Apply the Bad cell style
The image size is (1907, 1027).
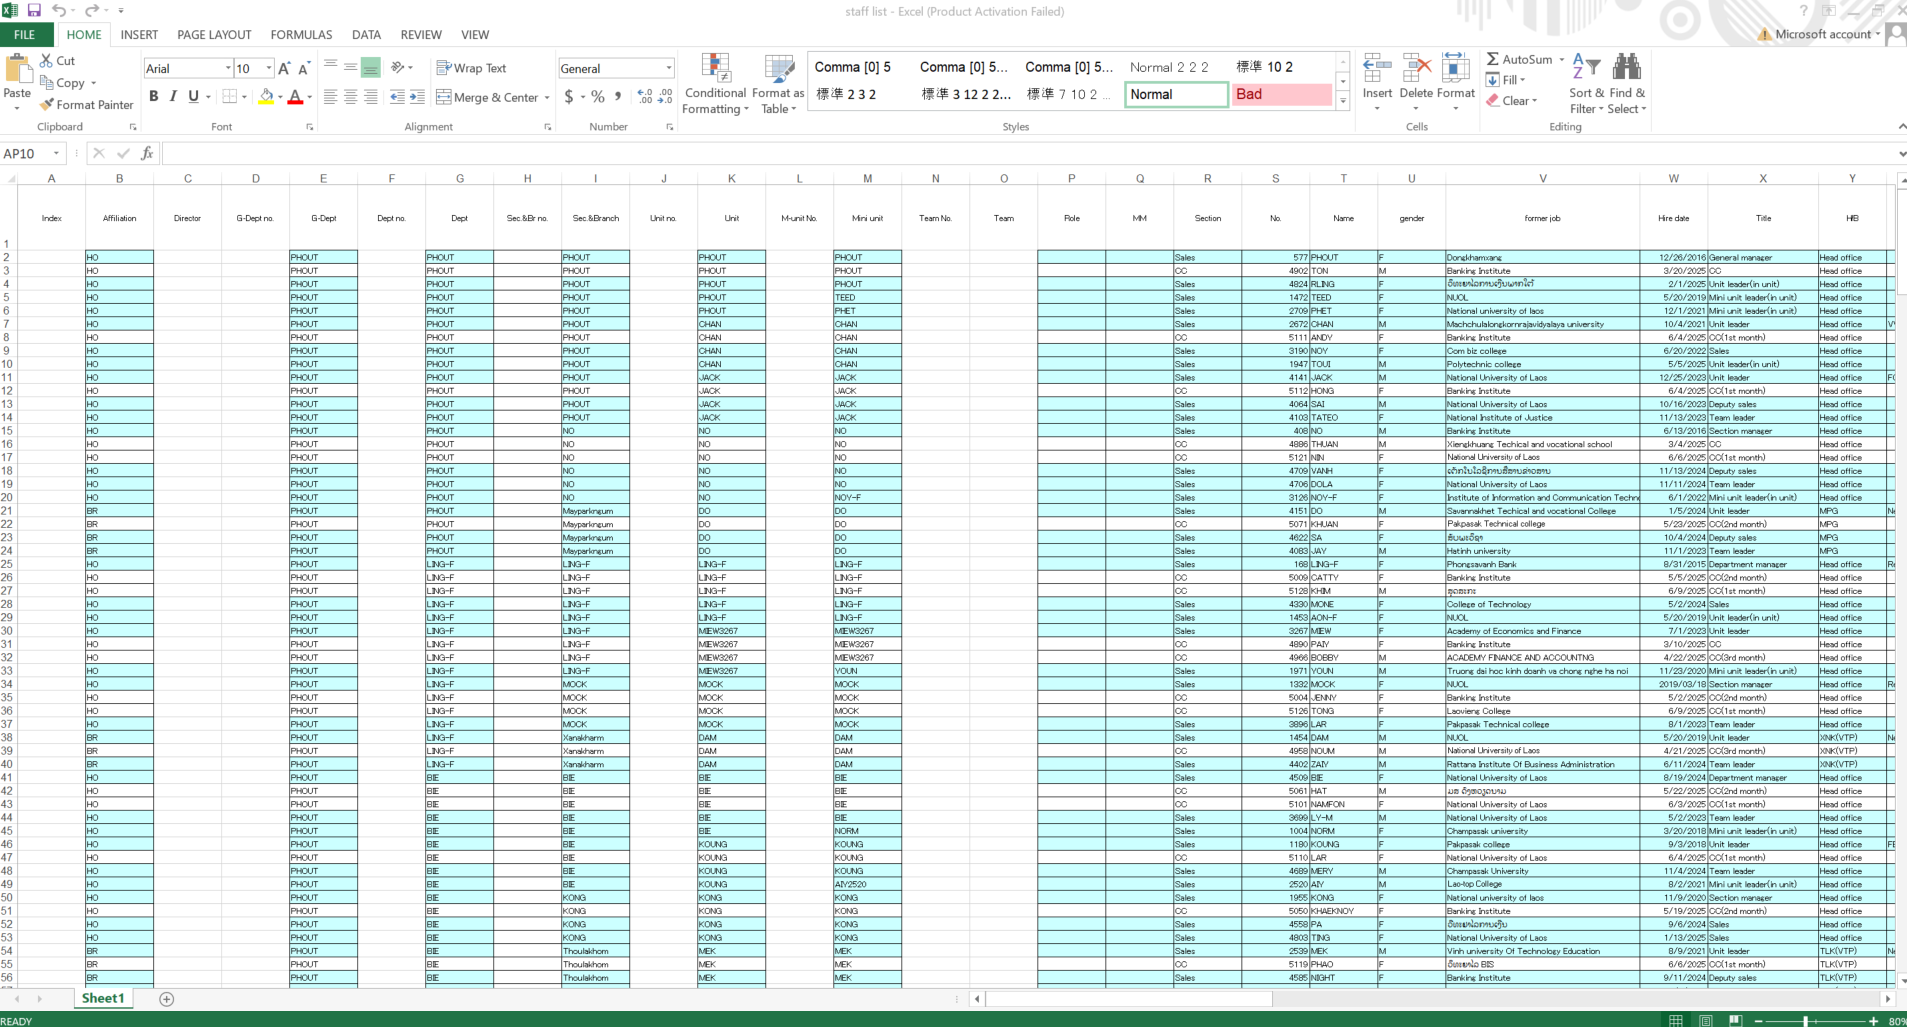1281,94
